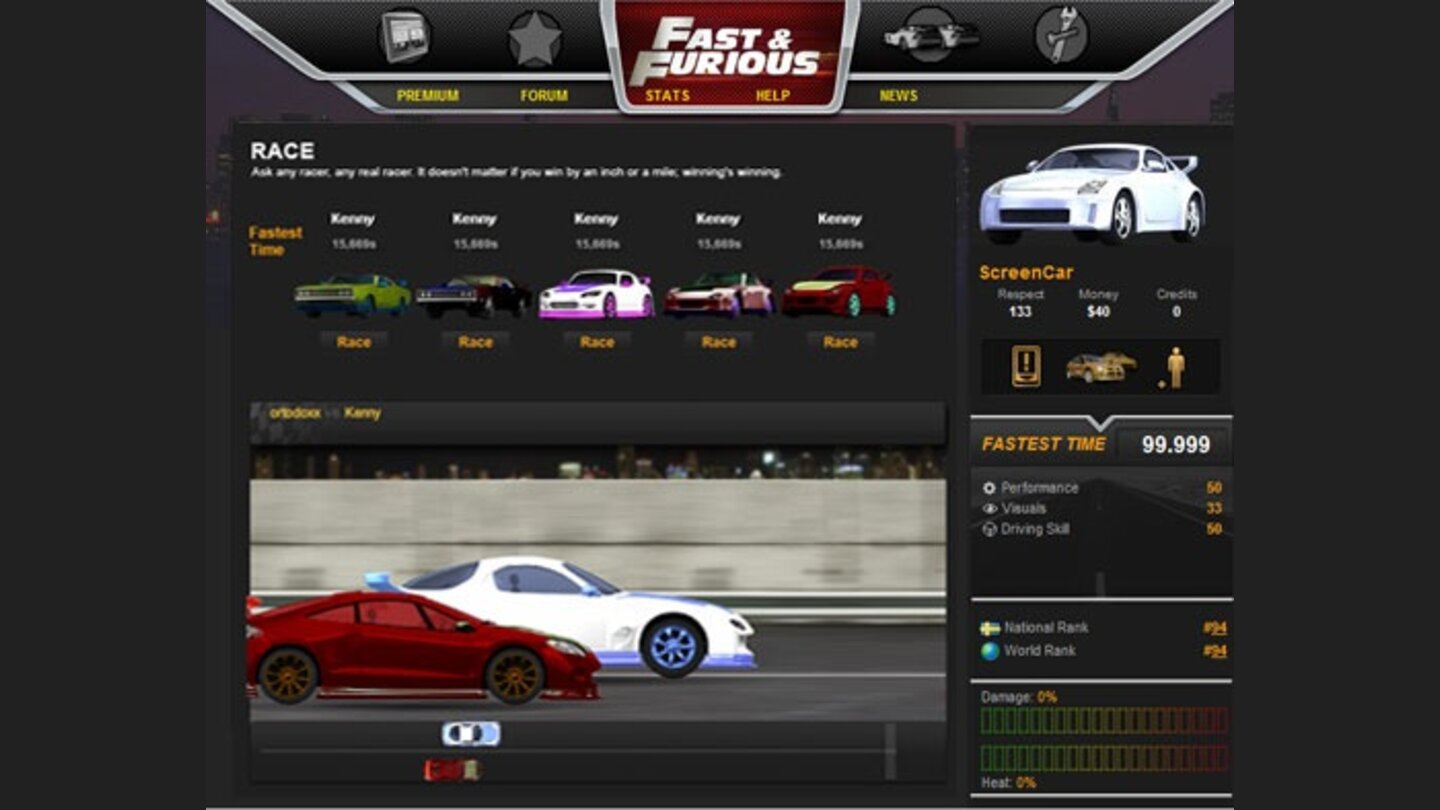Click the Fastest Time label beside opponents

point(275,241)
